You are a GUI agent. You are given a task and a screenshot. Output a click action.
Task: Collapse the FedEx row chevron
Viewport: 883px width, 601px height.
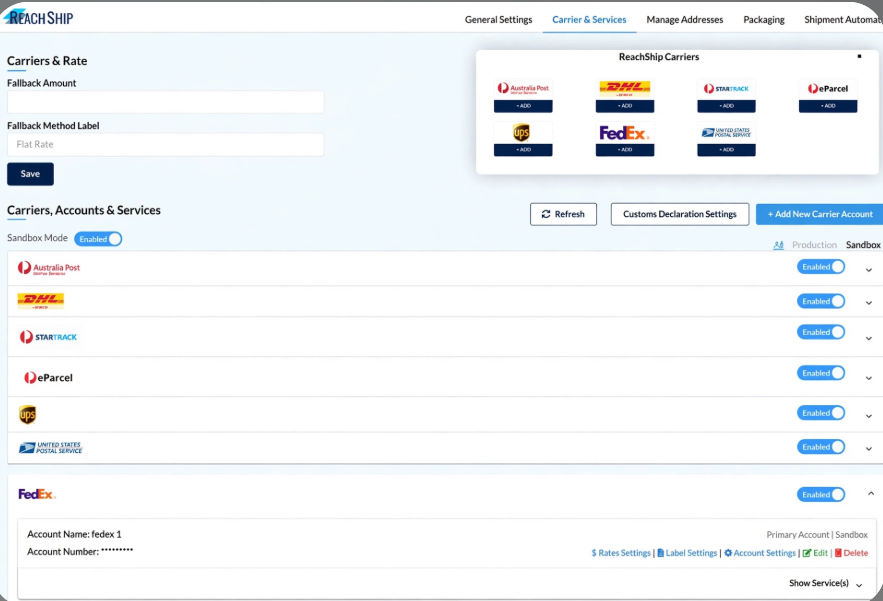click(x=871, y=493)
